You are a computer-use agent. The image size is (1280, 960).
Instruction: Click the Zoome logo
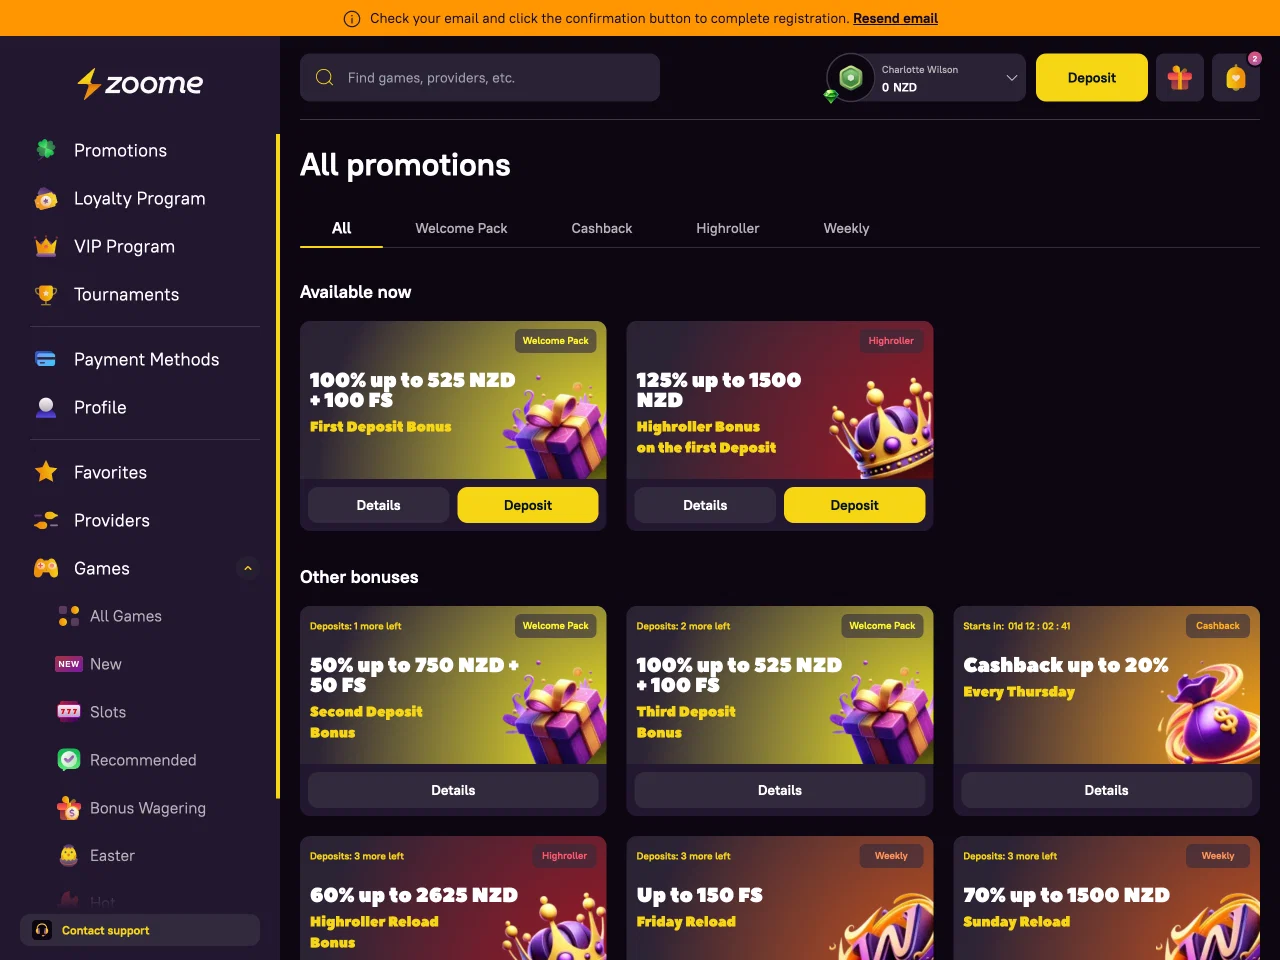(140, 83)
